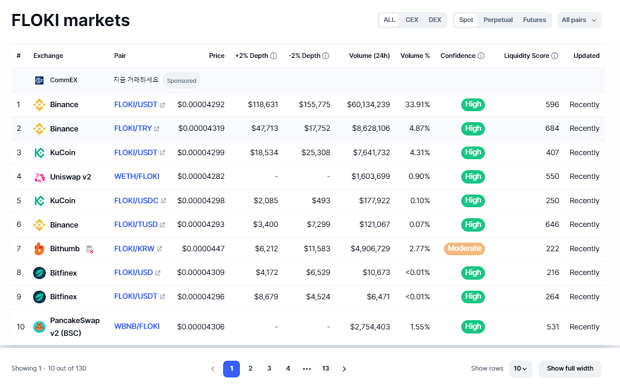Click the $60,134,239 volume value
Viewport: 620px width, 385px height.
pyautogui.click(x=369, y=105)
